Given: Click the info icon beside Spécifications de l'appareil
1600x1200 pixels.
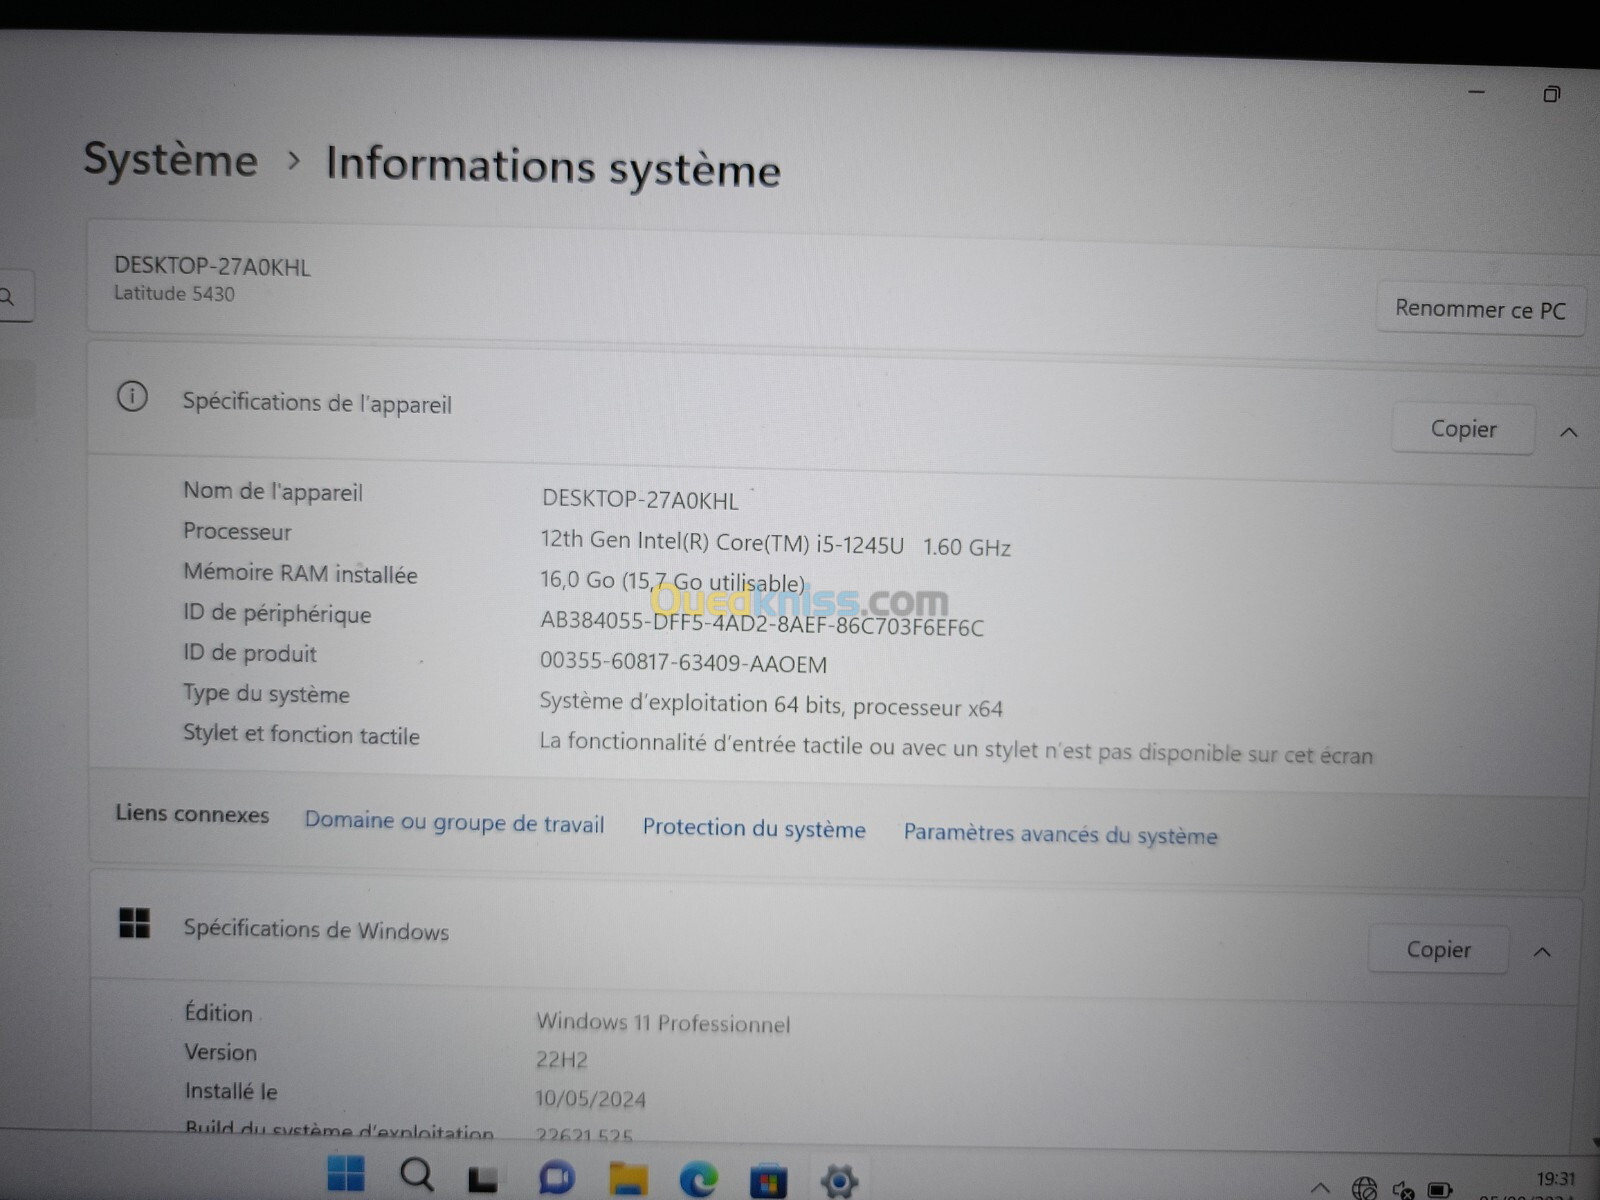Looking at the screenshot, I should pyautogui.click(x=132, y=396).
